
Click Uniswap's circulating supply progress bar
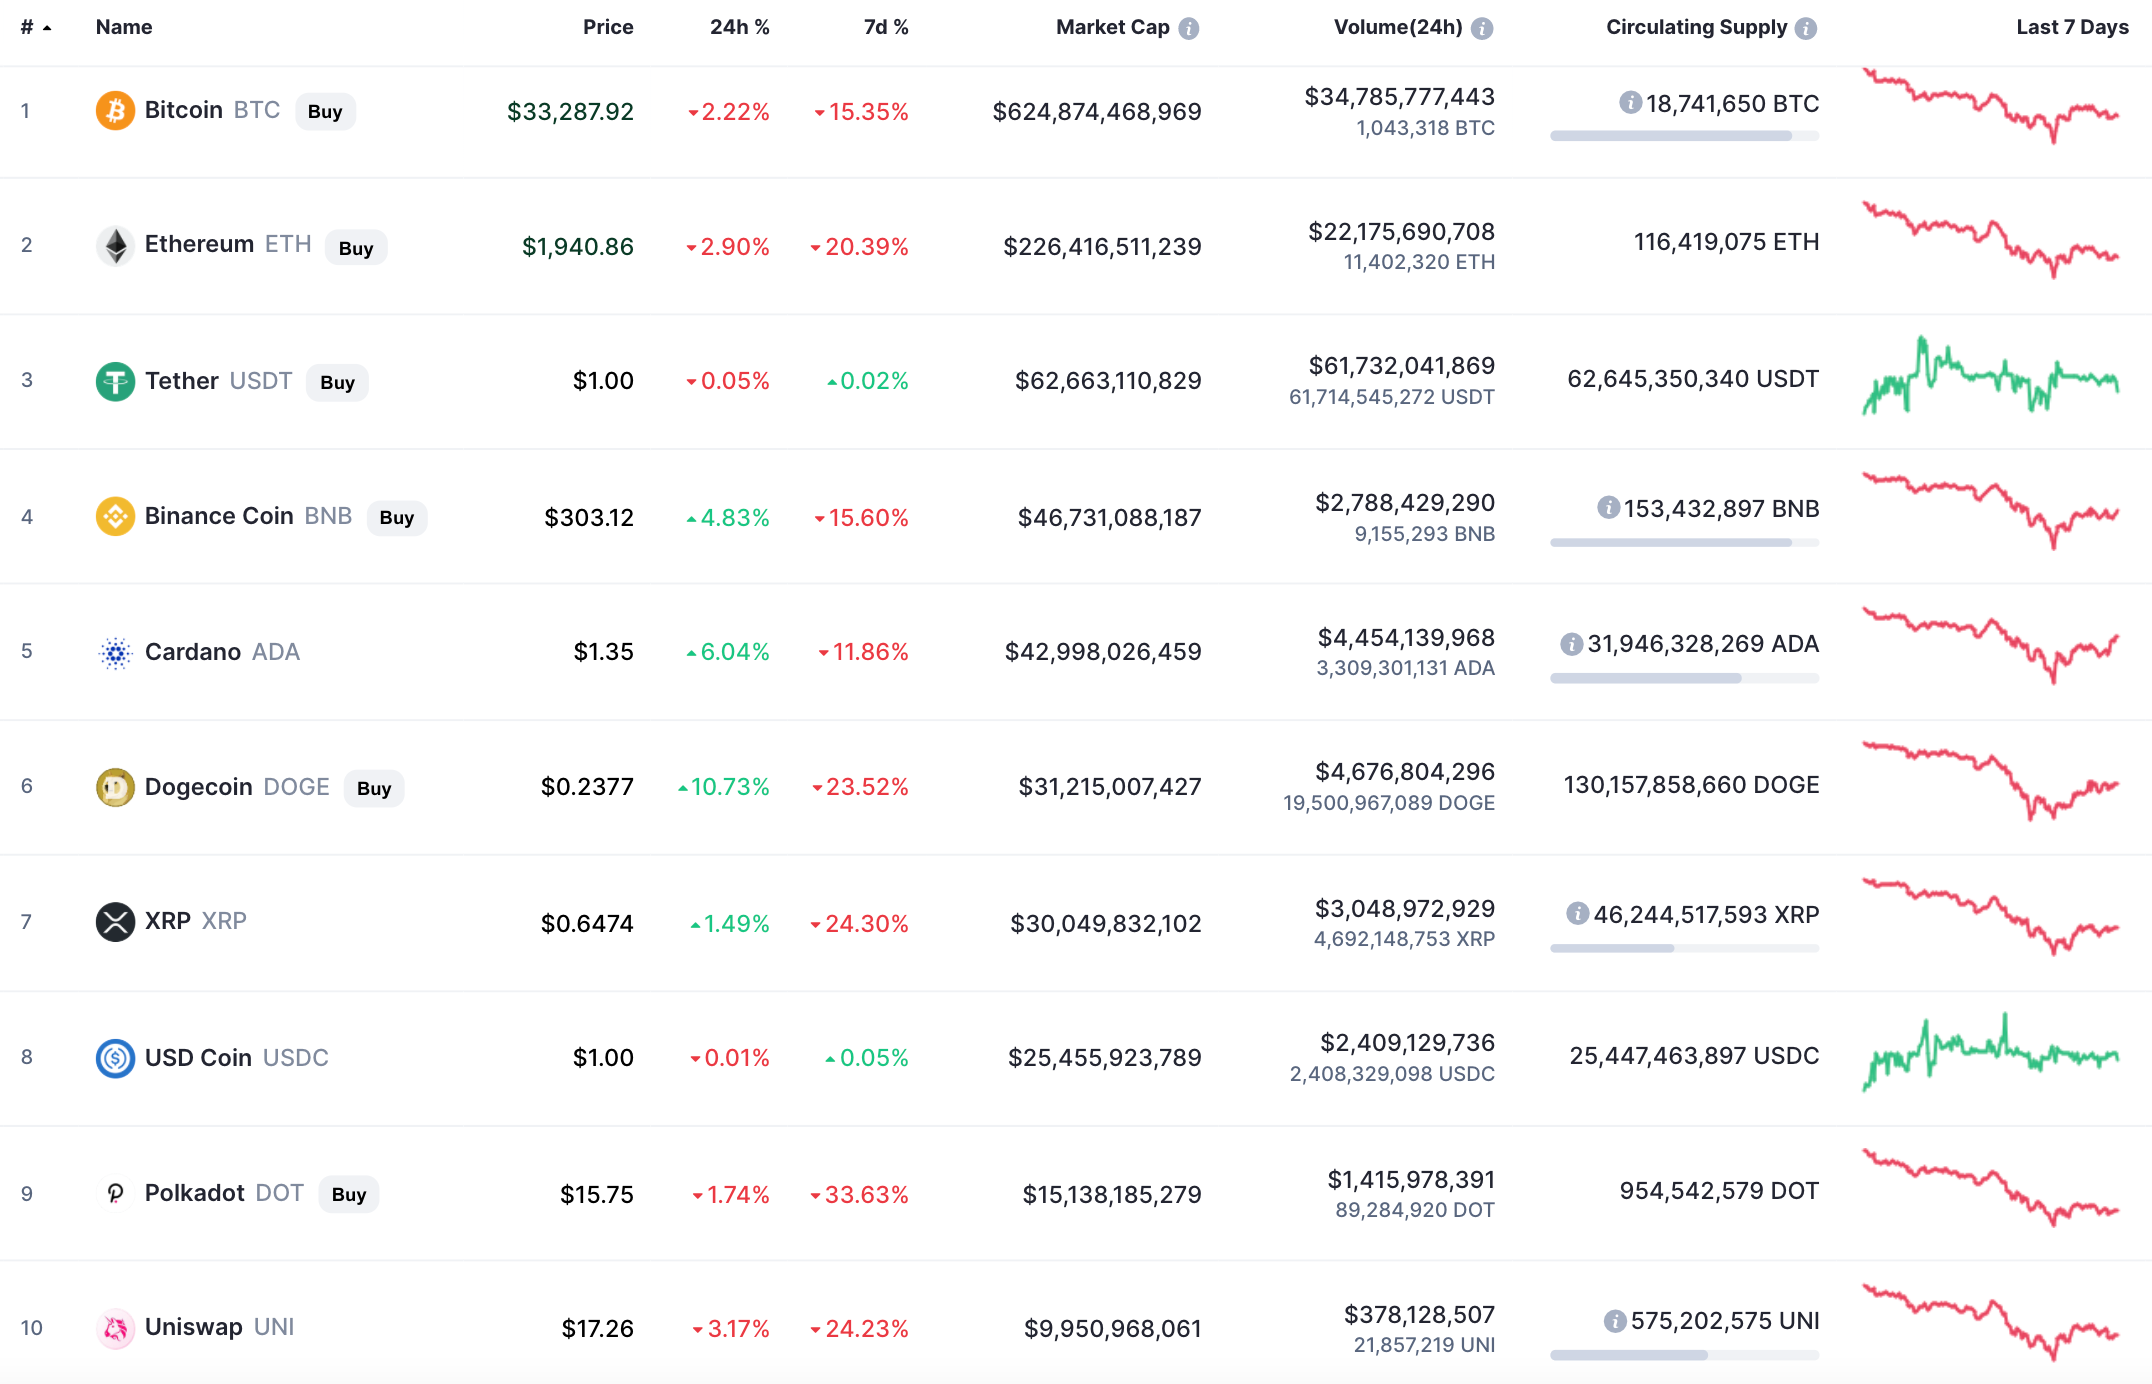1684,1355
